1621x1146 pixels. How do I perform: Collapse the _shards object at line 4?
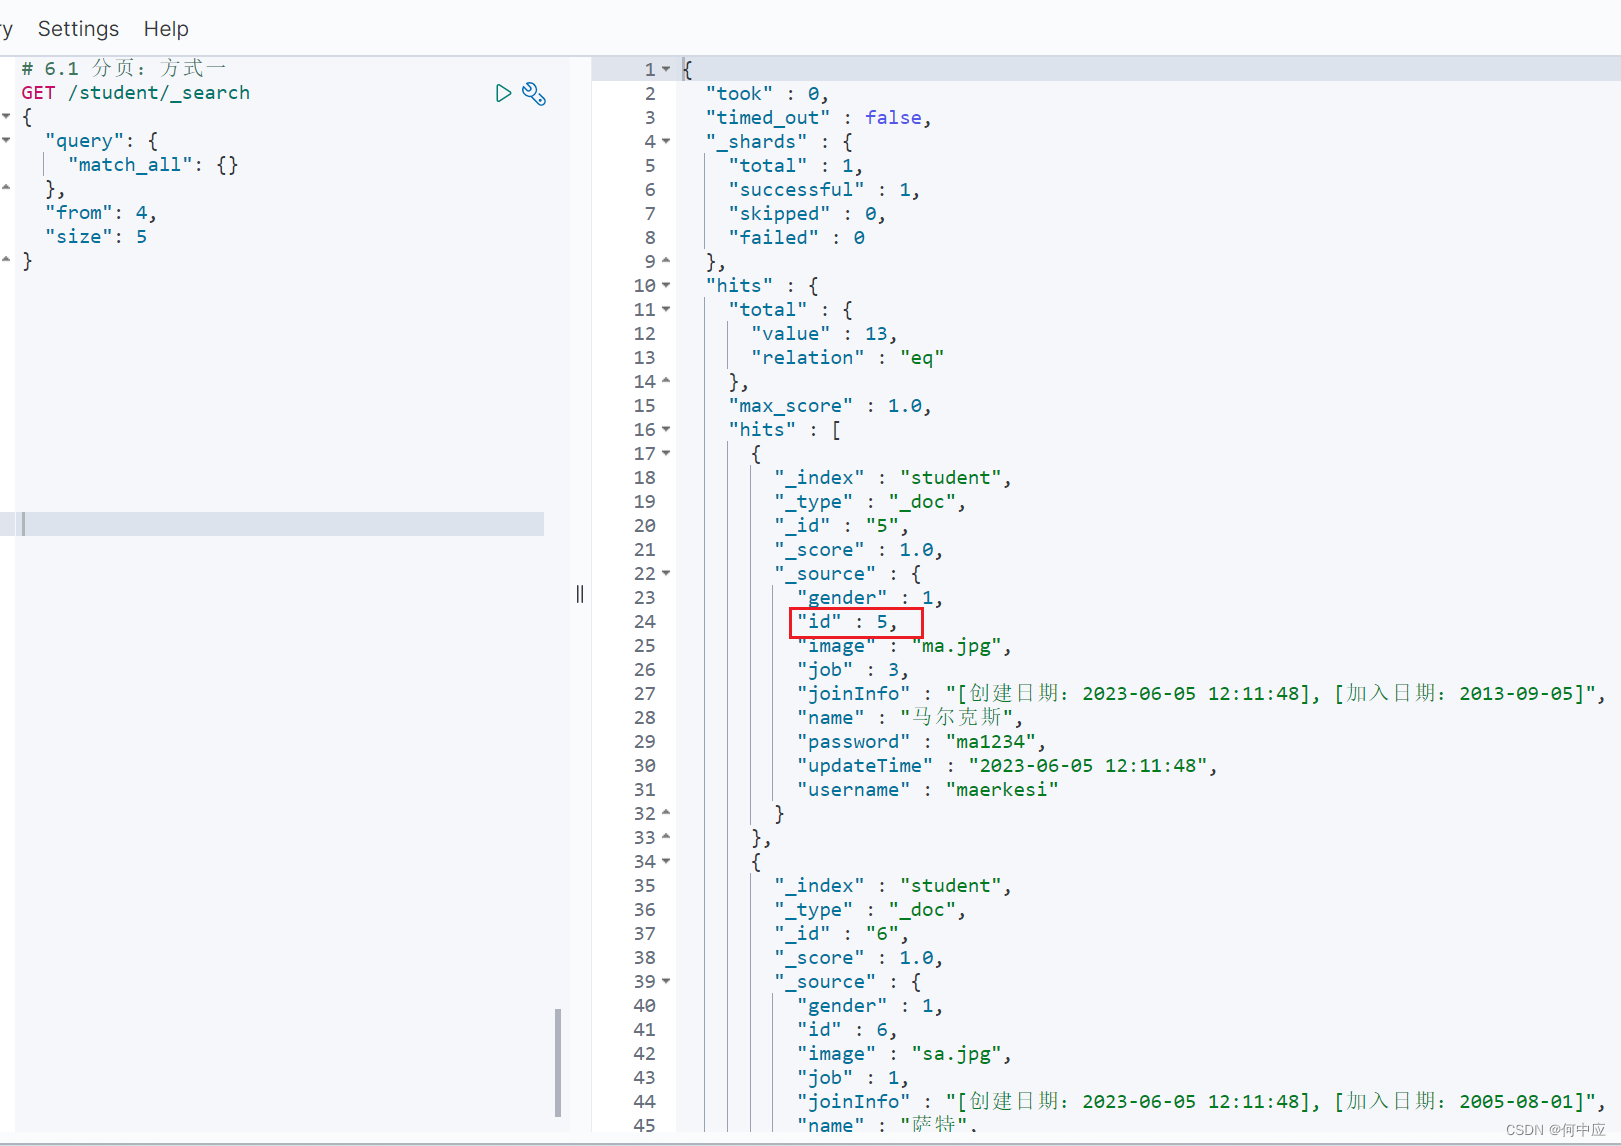coord(666,141)
